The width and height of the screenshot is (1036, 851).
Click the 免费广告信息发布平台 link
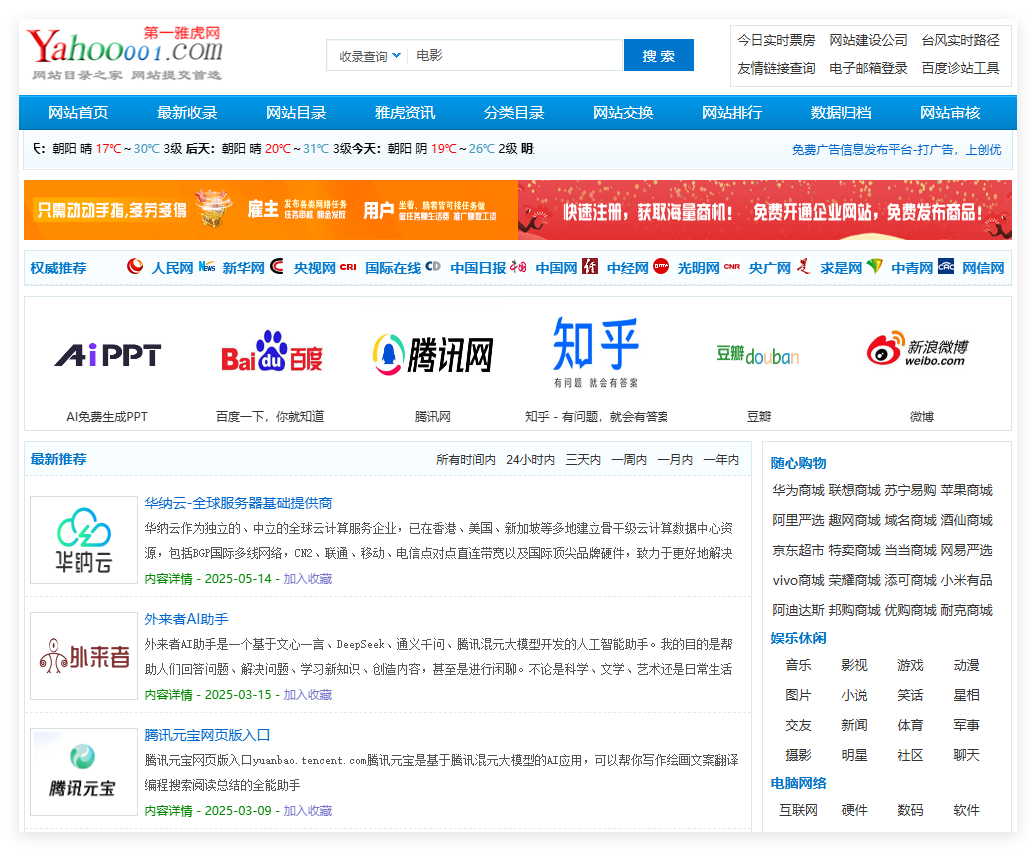point(897,150)
